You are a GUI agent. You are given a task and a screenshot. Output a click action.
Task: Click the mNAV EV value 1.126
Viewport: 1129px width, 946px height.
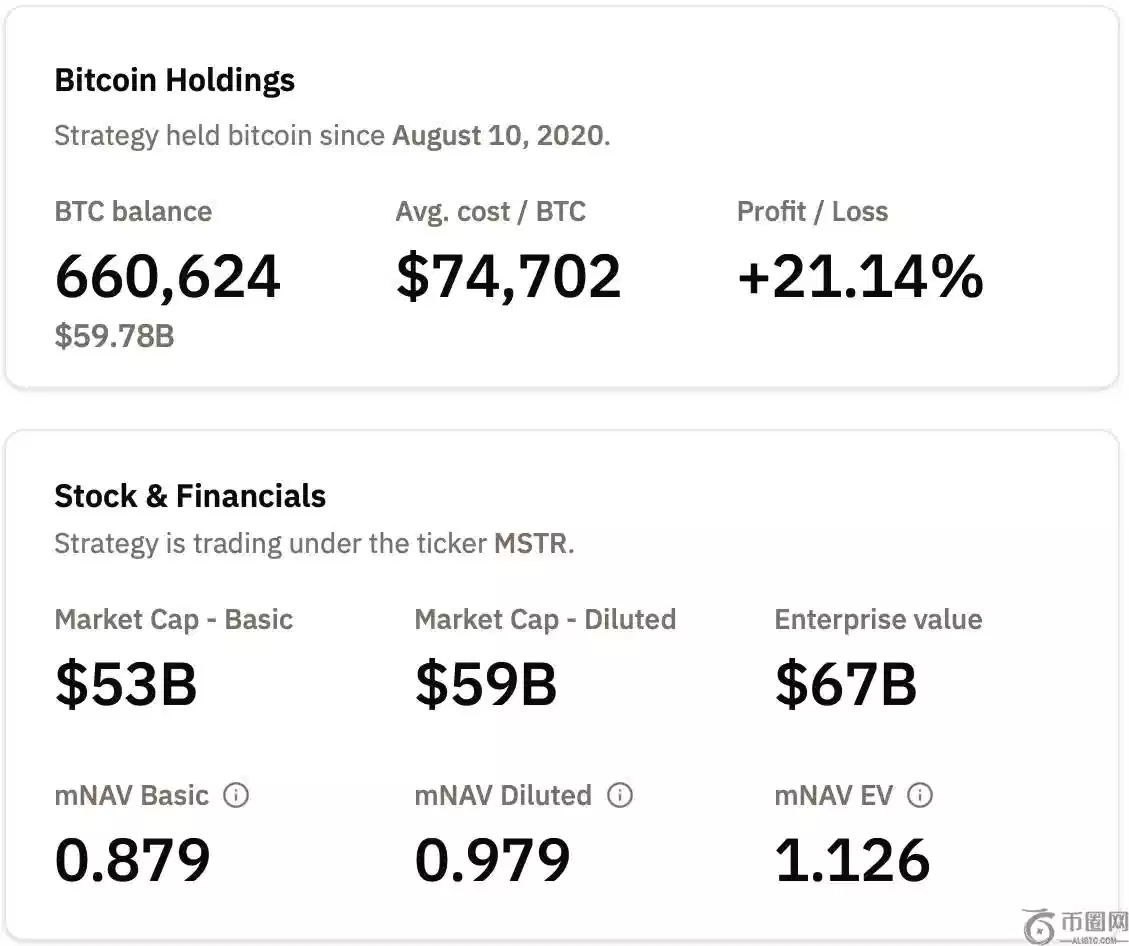(852, 861)
